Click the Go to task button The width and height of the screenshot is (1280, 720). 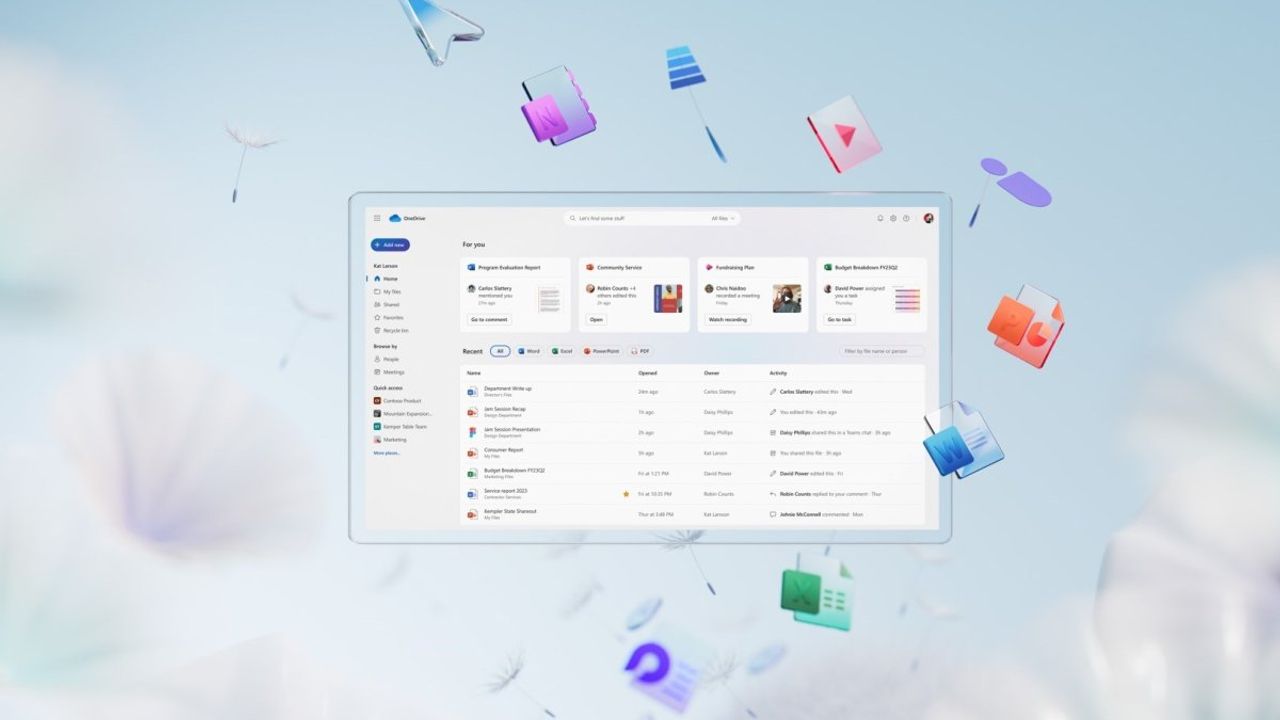coord(839,320)
